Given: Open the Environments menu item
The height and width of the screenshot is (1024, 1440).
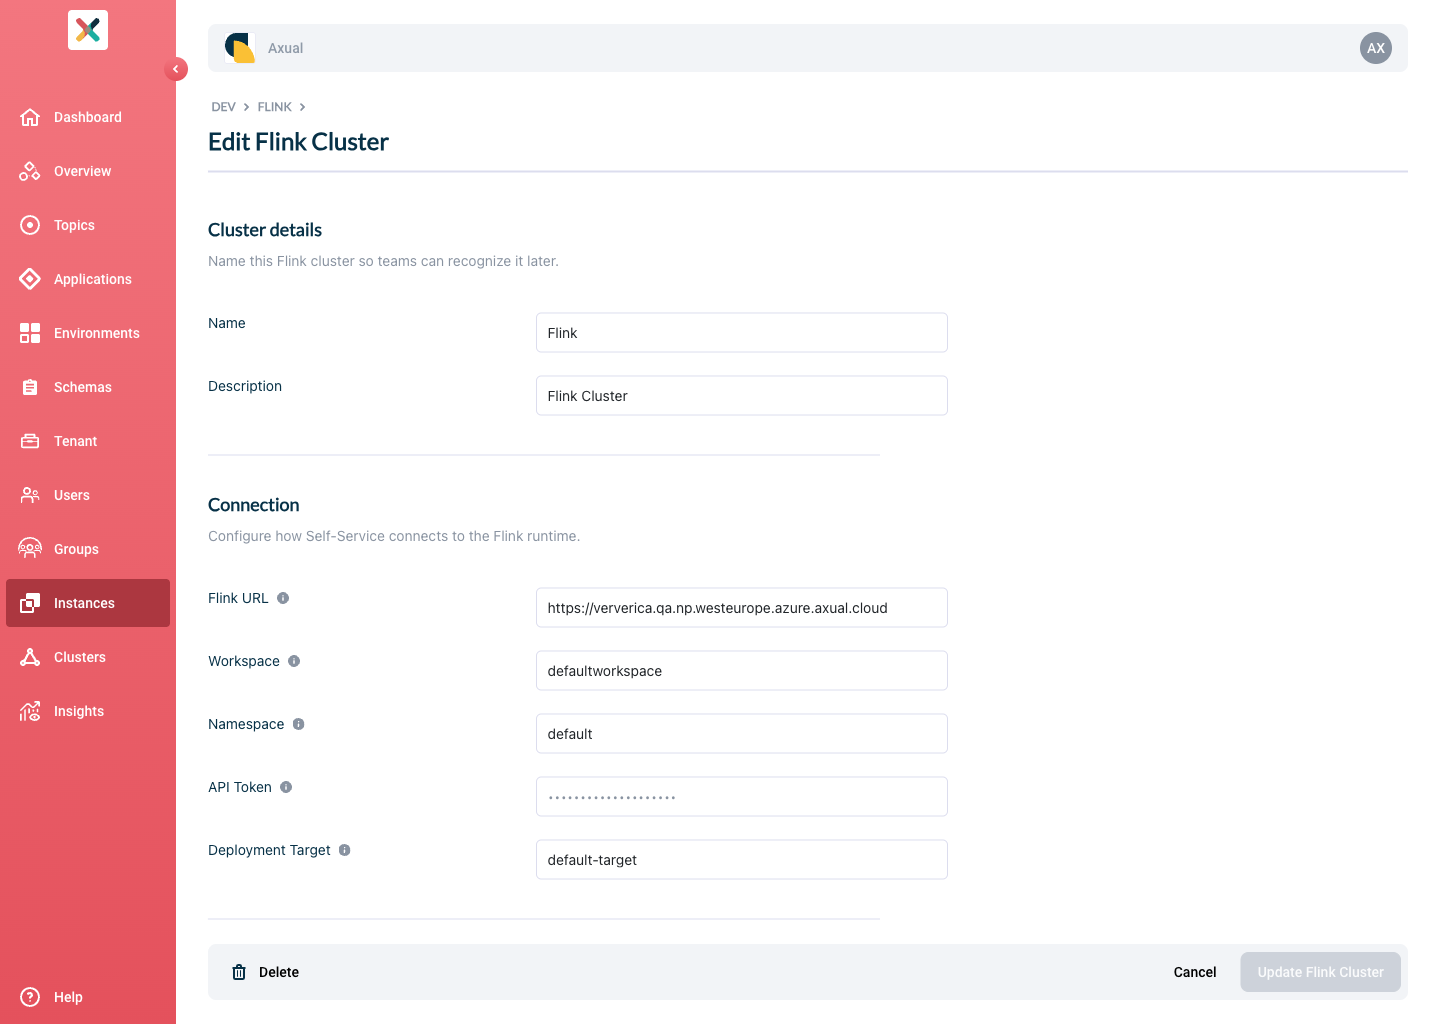Looking at the screenshot, I should click(88, 333).
